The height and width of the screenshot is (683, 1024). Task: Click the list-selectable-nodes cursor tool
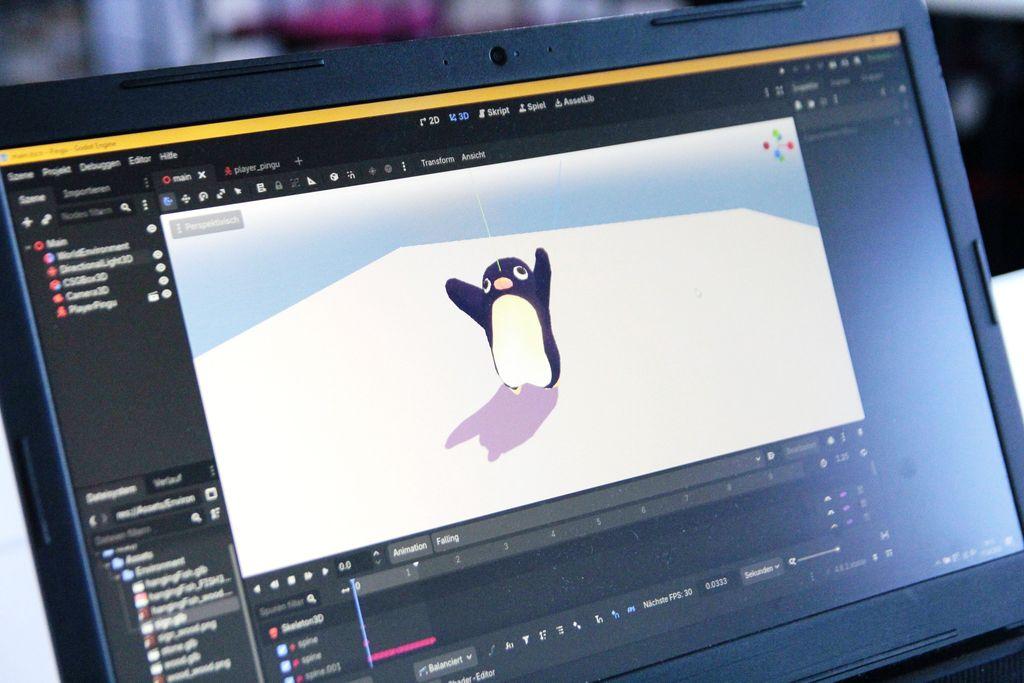[x=238, y=191]
